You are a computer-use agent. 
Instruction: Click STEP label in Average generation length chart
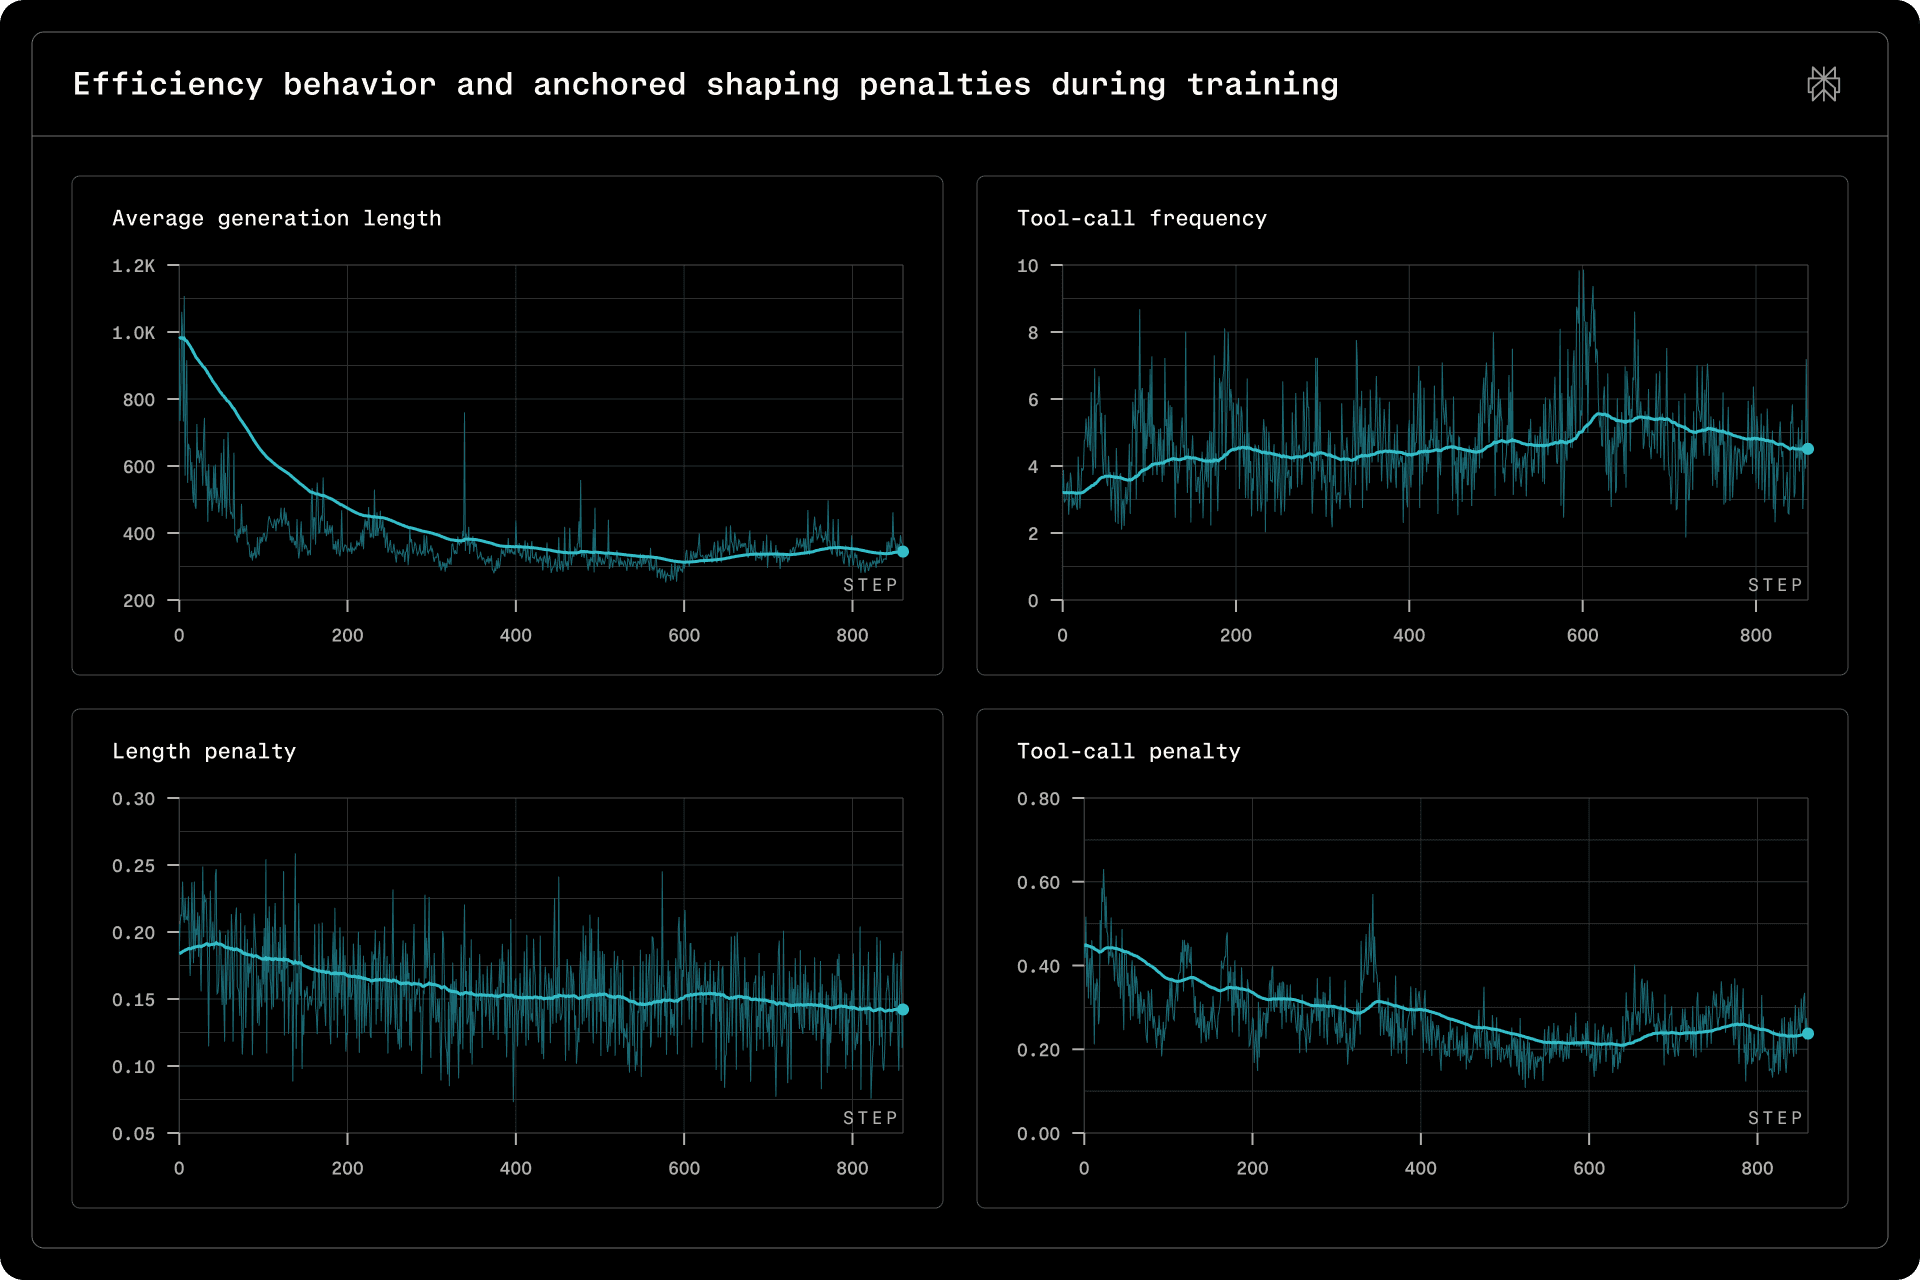tap(870, 585)
